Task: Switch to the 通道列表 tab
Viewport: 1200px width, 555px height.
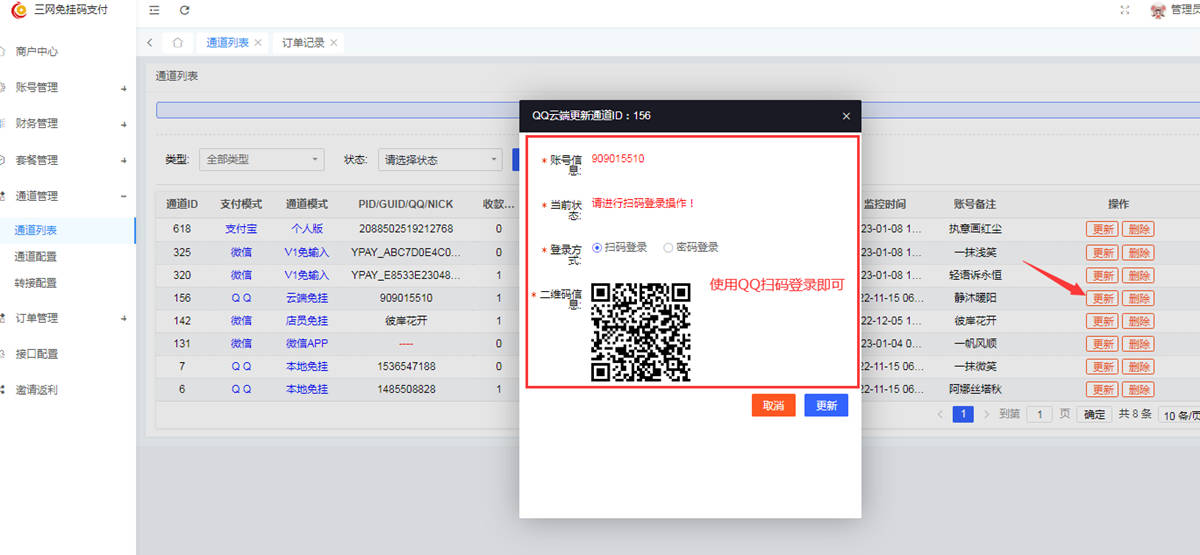Action: 227,43
